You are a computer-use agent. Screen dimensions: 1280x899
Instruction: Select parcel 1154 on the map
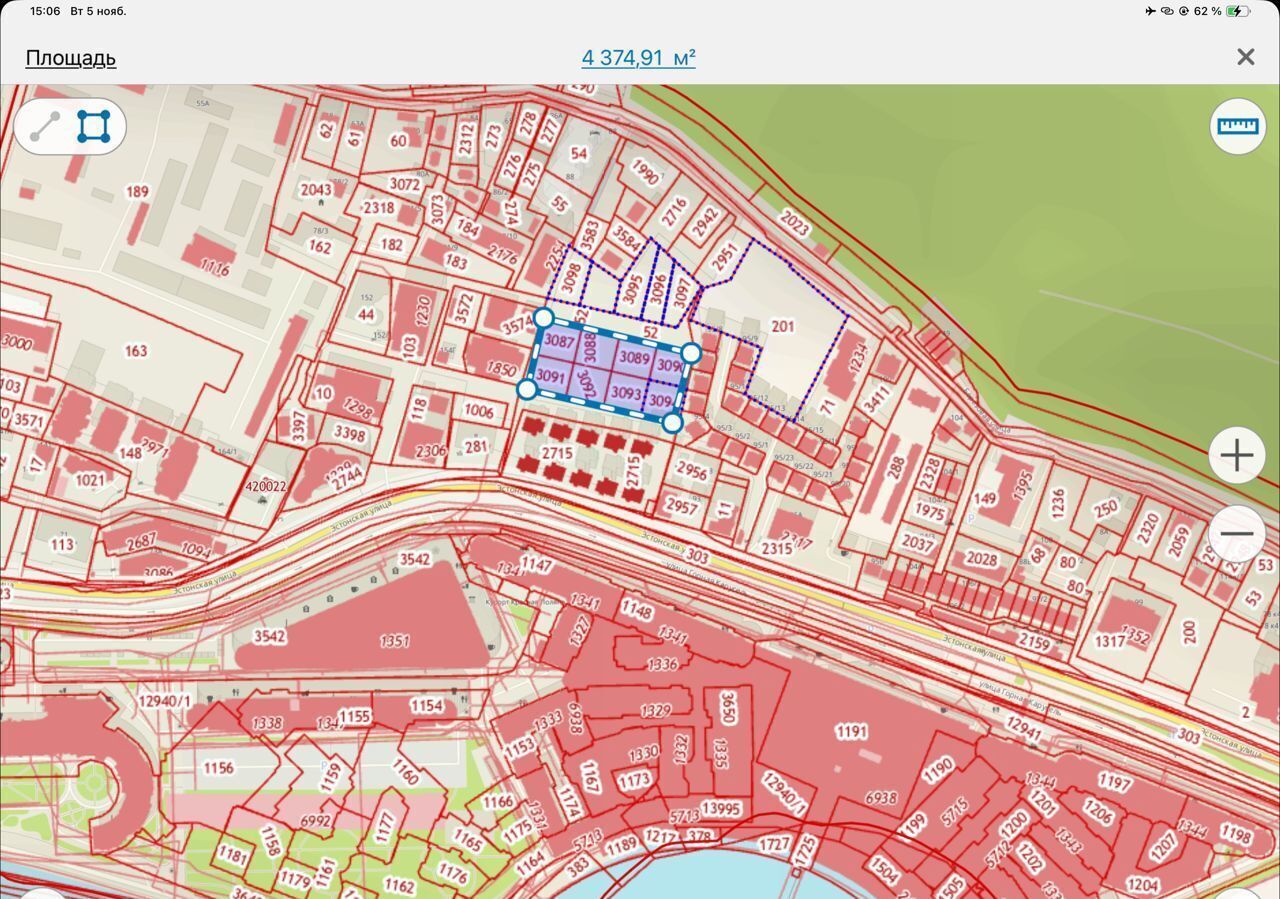click(427, 705)
